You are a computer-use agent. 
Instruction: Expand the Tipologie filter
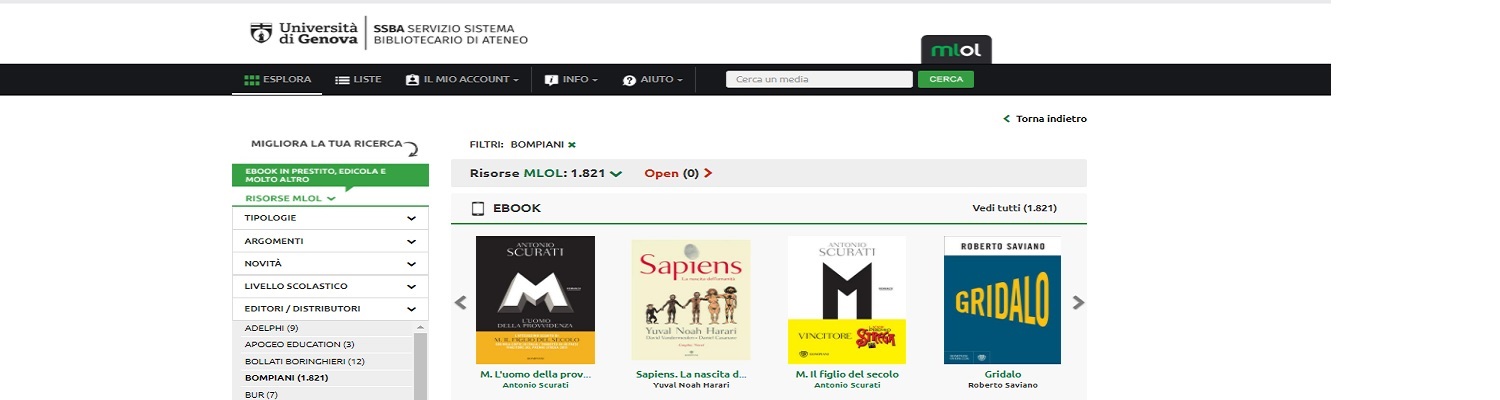tap(330, 218)
